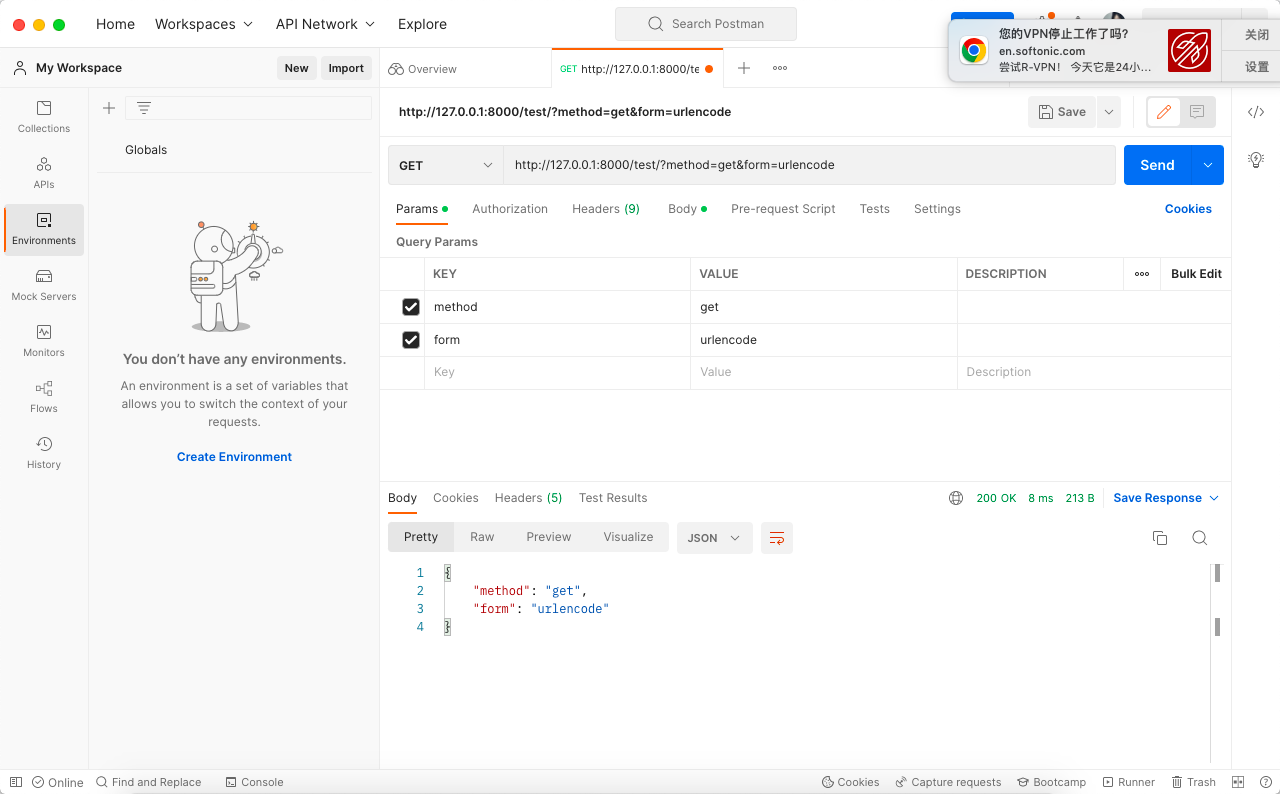Viewport: 1280px width, 794px height.
Task: Switch to the Raw response view
Action: [482, 537]
